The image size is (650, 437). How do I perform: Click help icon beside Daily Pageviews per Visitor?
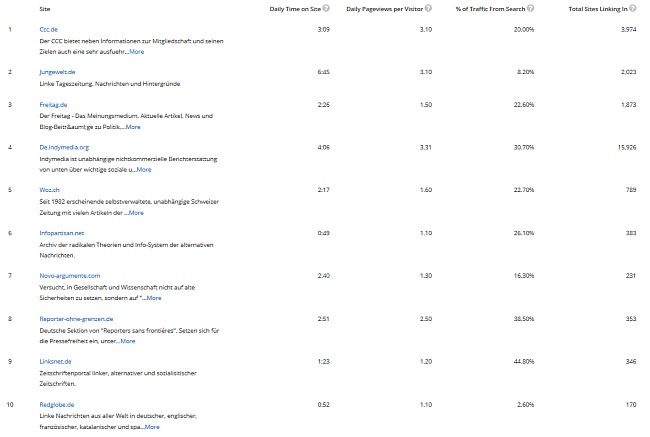tap(427, 8)
